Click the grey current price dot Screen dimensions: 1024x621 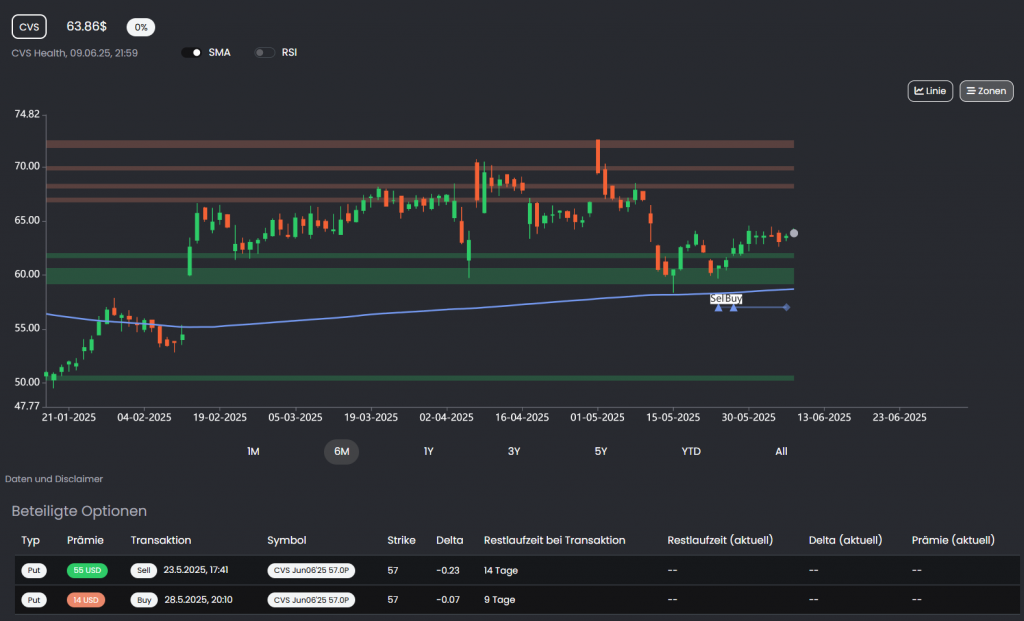click(794, 233)
